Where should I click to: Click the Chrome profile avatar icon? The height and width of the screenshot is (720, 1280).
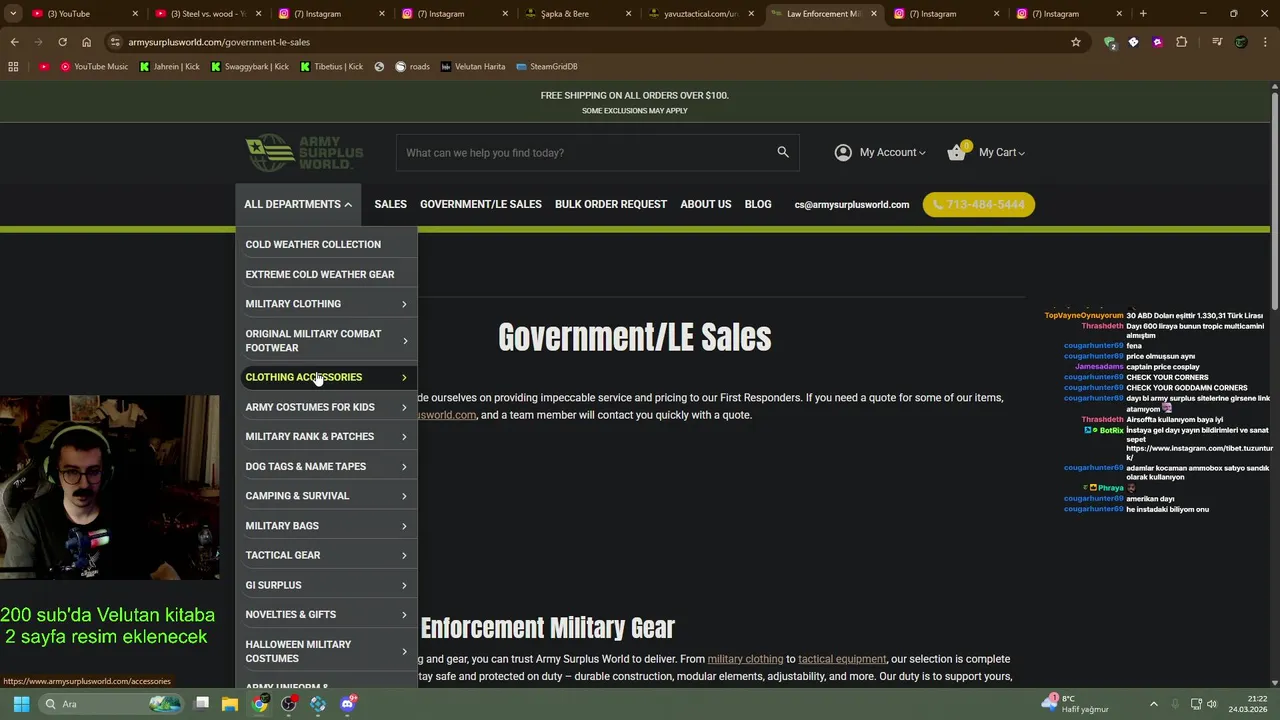click(x=1241, y=42)
